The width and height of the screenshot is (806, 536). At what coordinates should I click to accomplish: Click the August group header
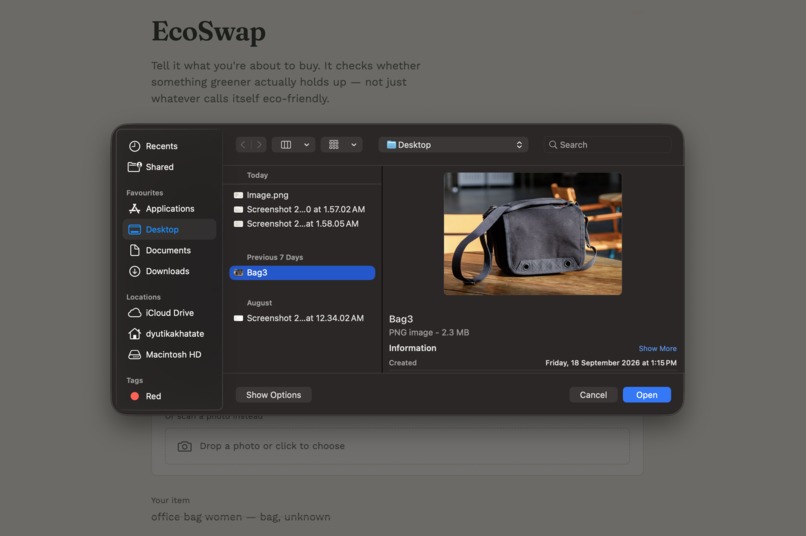[260, 303]
